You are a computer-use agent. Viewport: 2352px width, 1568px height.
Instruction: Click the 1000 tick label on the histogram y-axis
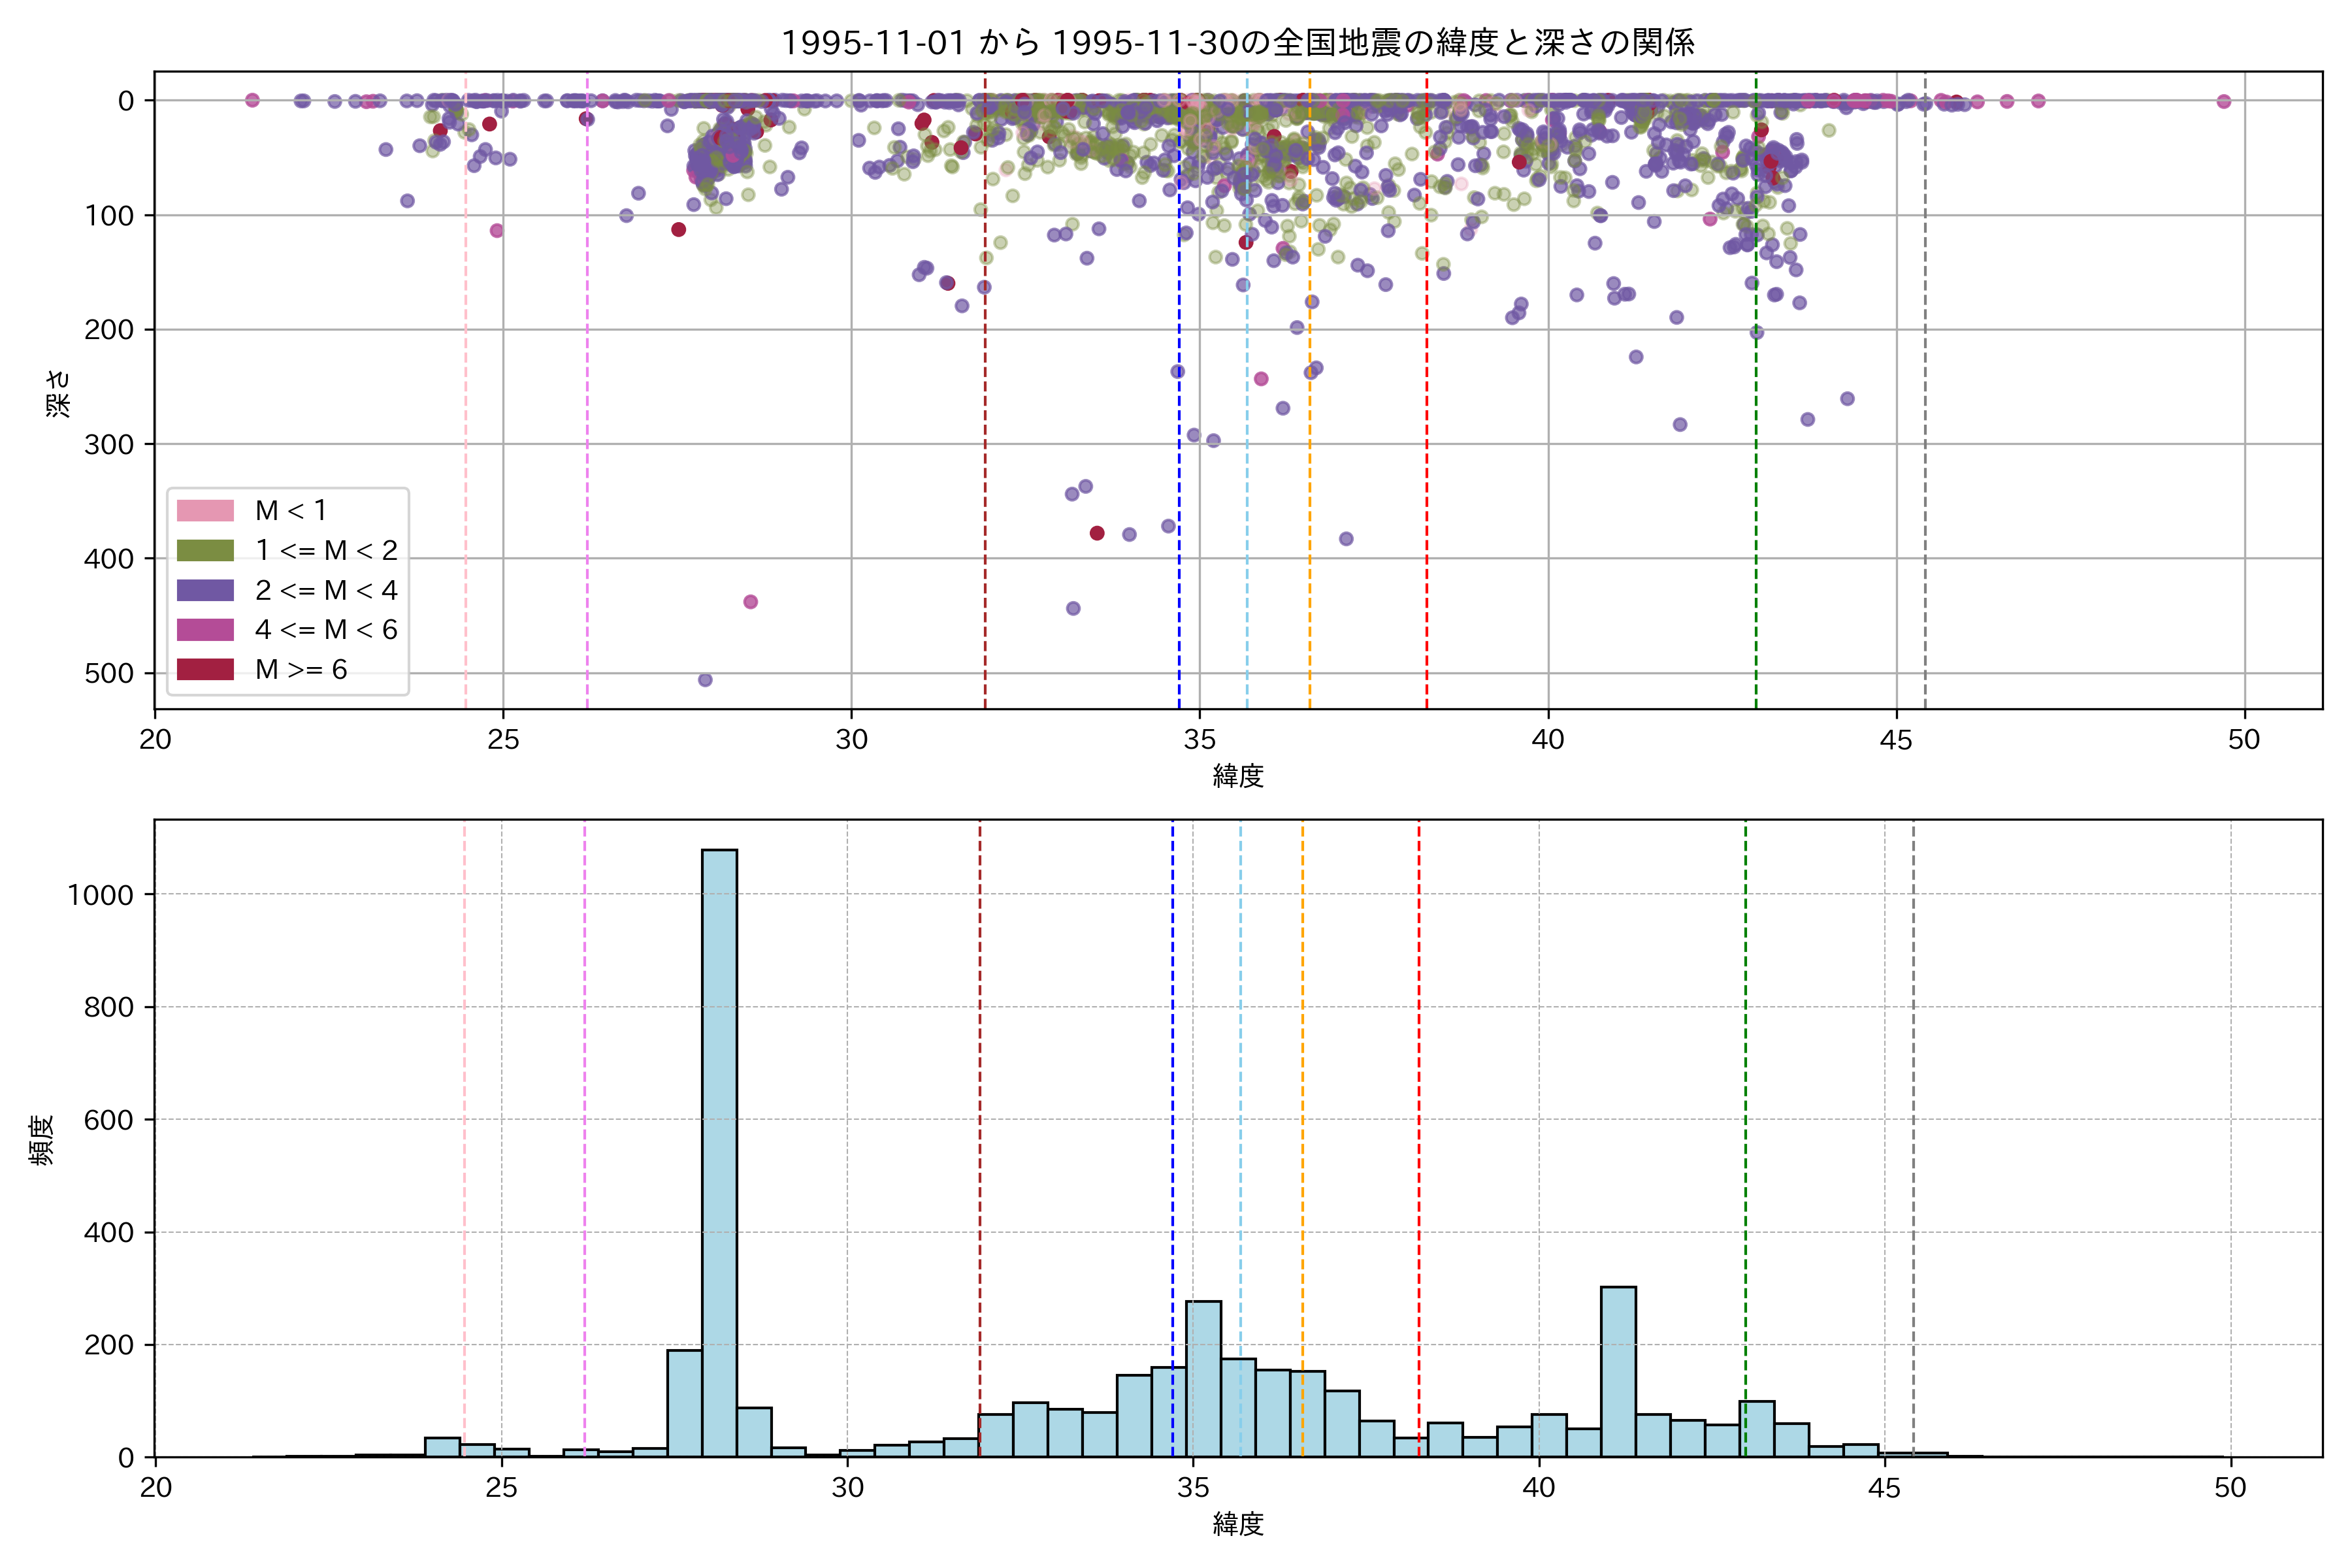point(100,895)
